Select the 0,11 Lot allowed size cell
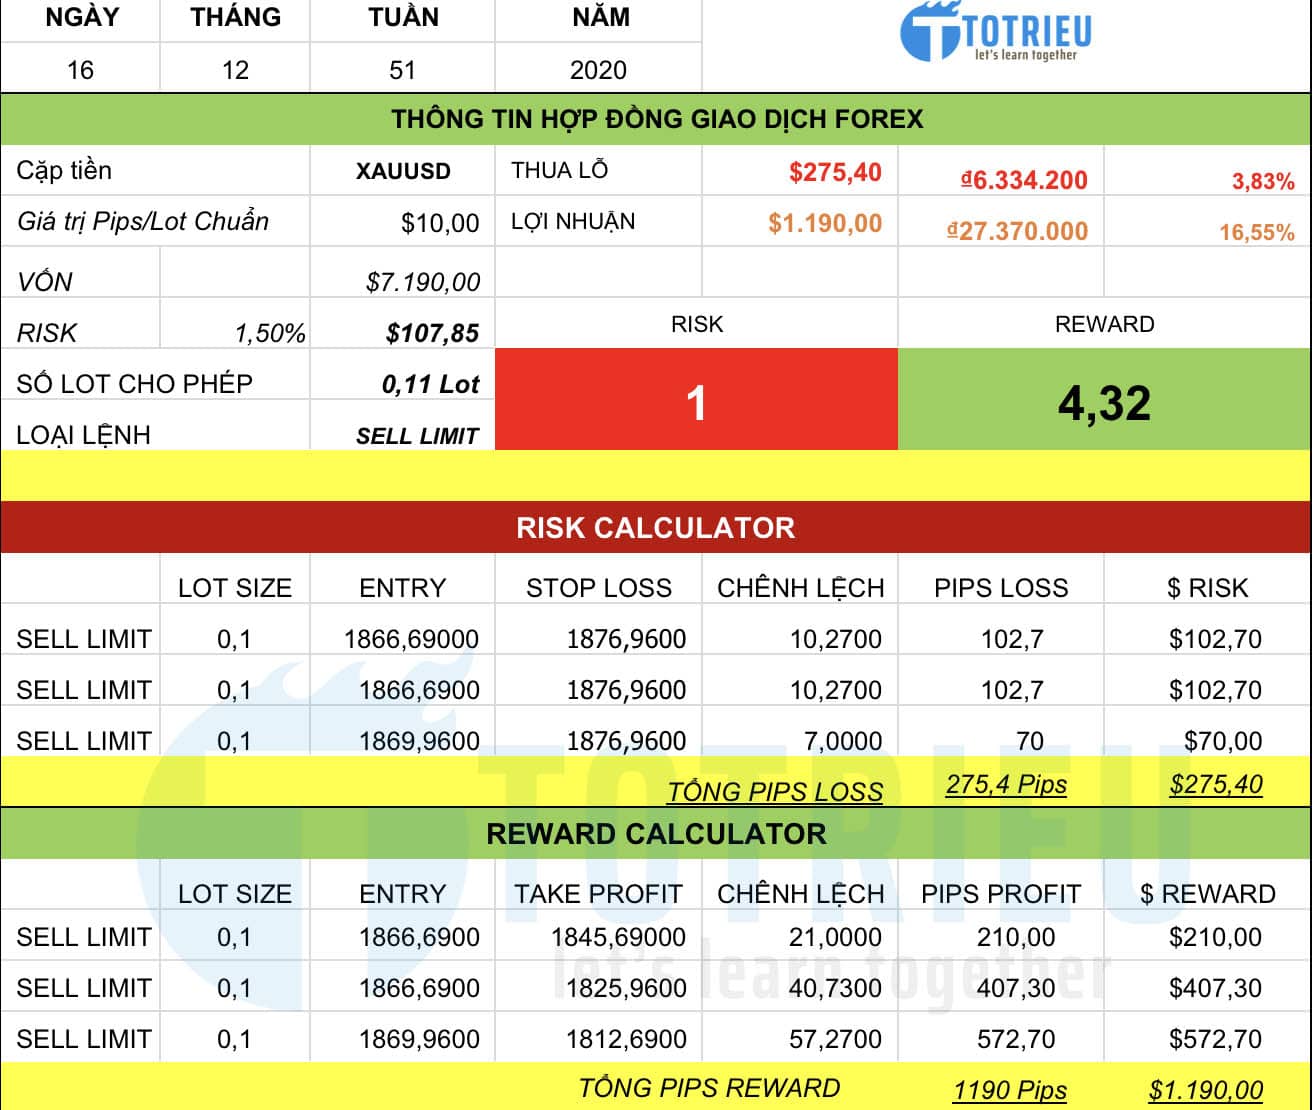This screenshot has height=1110, width=1313. coord(430,385)
